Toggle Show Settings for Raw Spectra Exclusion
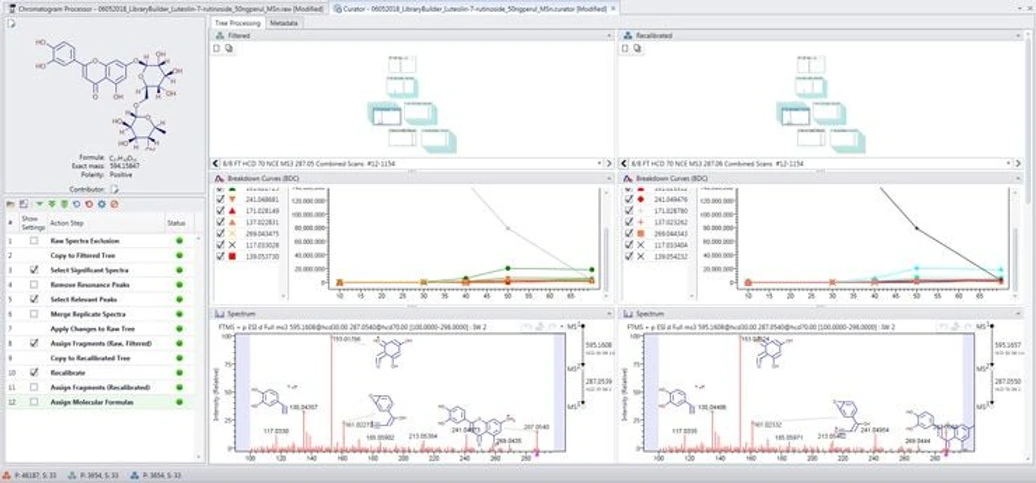This screenshot has height=483, width=1036. [x=34, y=241]
